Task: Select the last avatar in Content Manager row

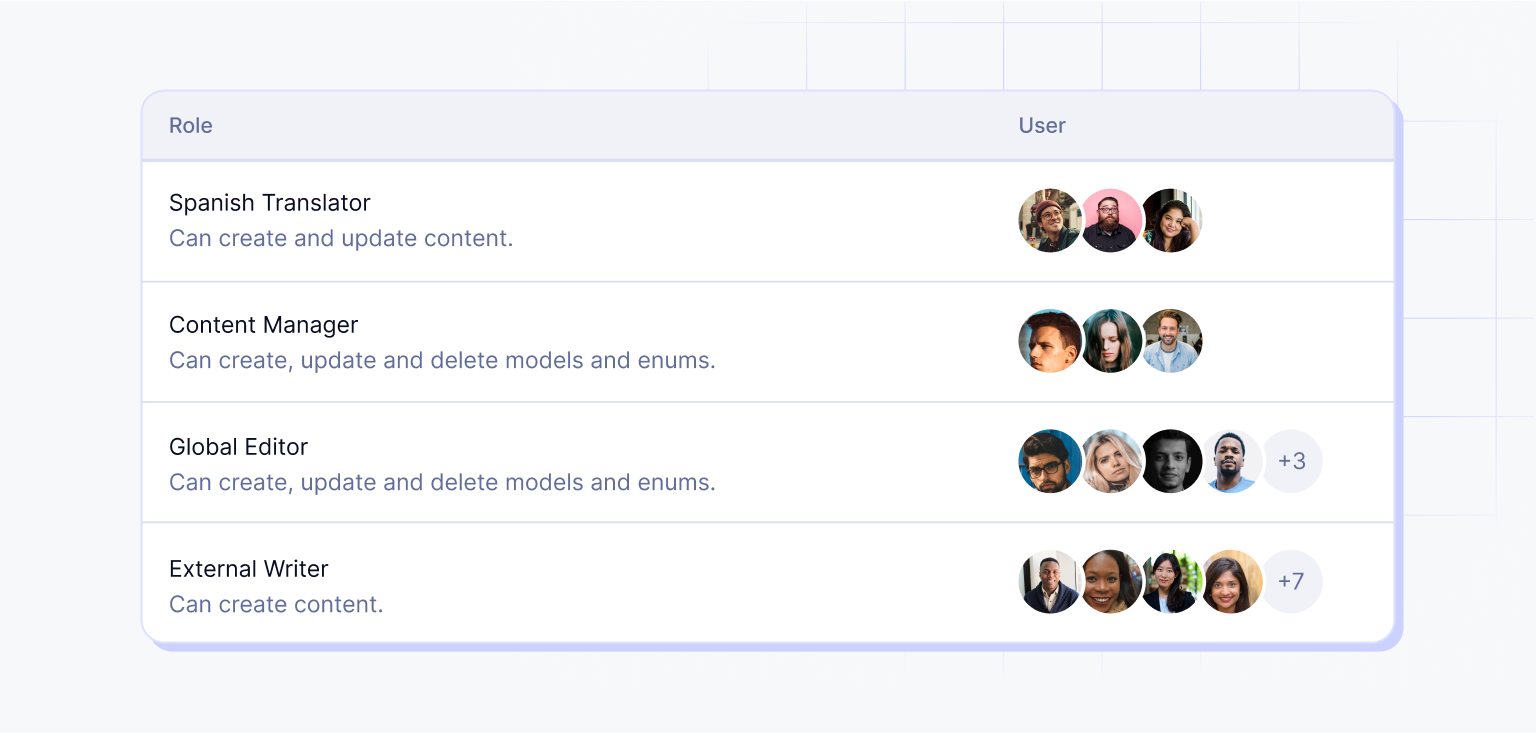Action: click(x=1172, y=341)
